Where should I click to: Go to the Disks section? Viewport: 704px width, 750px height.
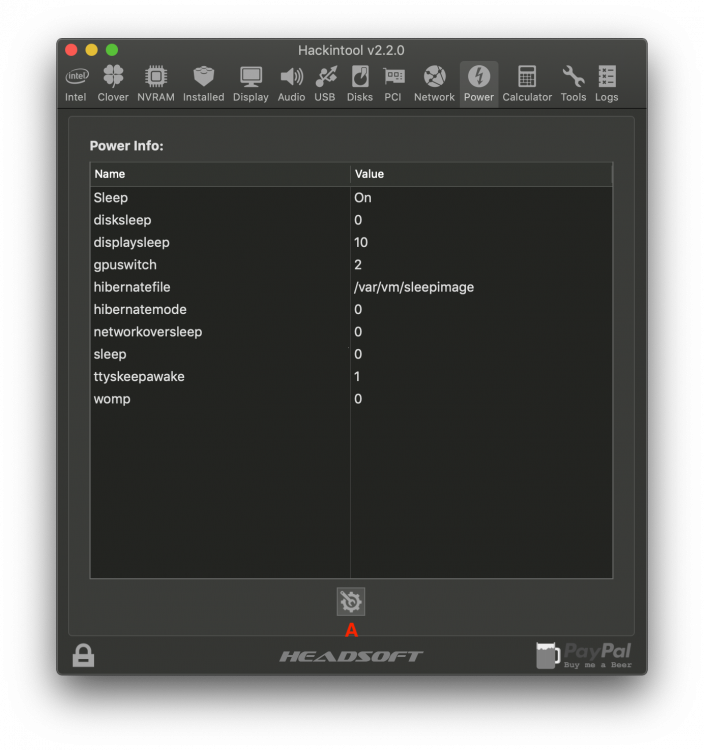360,84
